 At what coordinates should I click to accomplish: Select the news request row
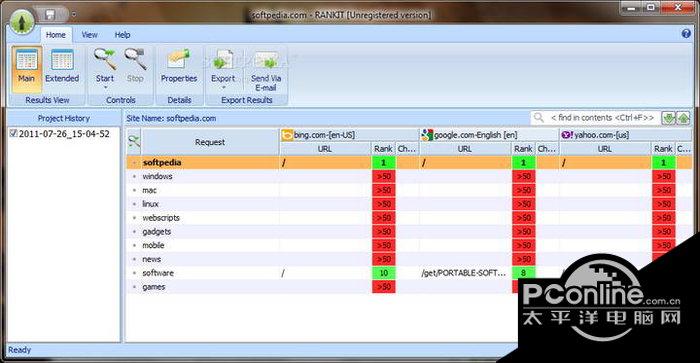(389, 259)
